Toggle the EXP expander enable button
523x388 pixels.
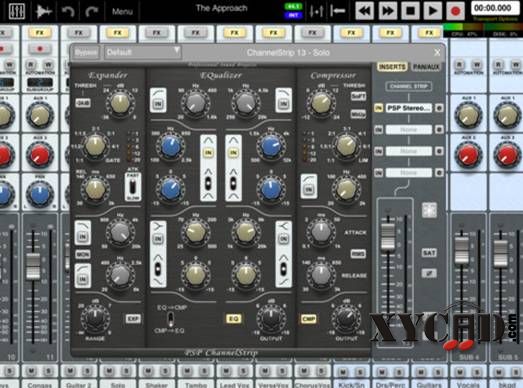click(133, 319)
